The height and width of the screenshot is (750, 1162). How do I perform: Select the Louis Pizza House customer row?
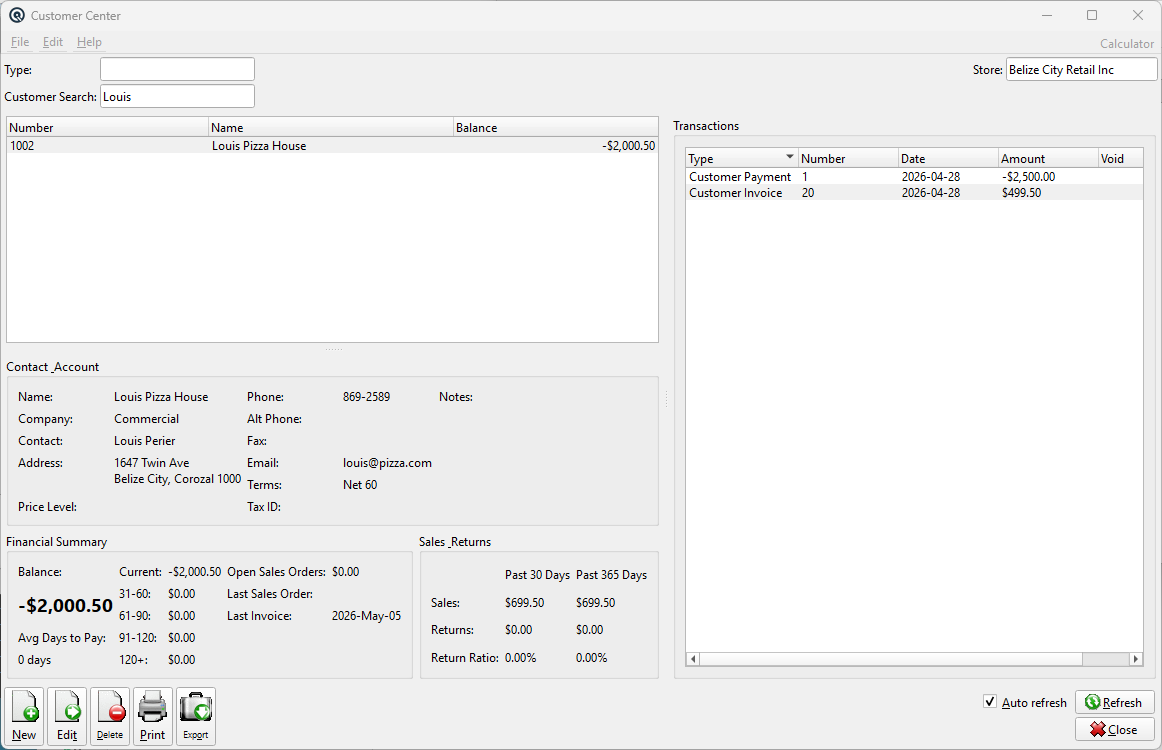click(332, 145)
